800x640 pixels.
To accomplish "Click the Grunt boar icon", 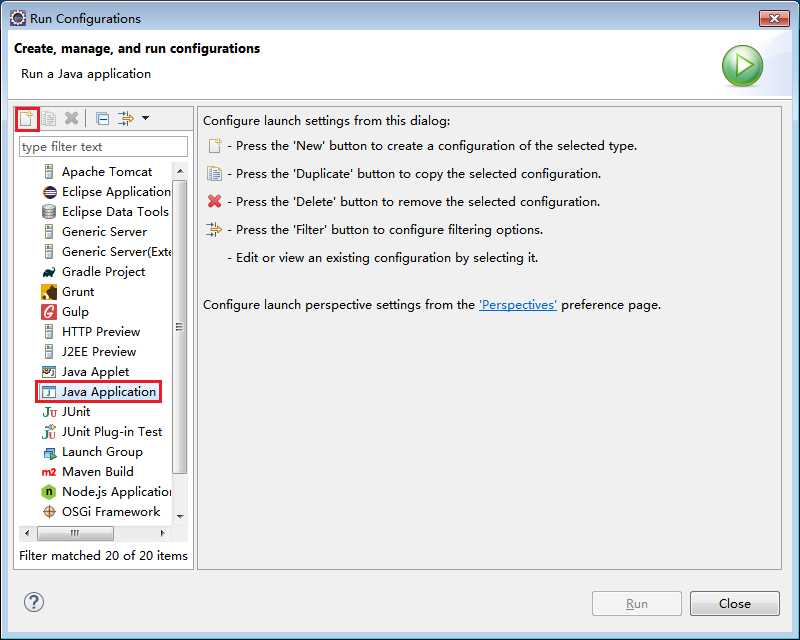I will [x=49, y=292].
